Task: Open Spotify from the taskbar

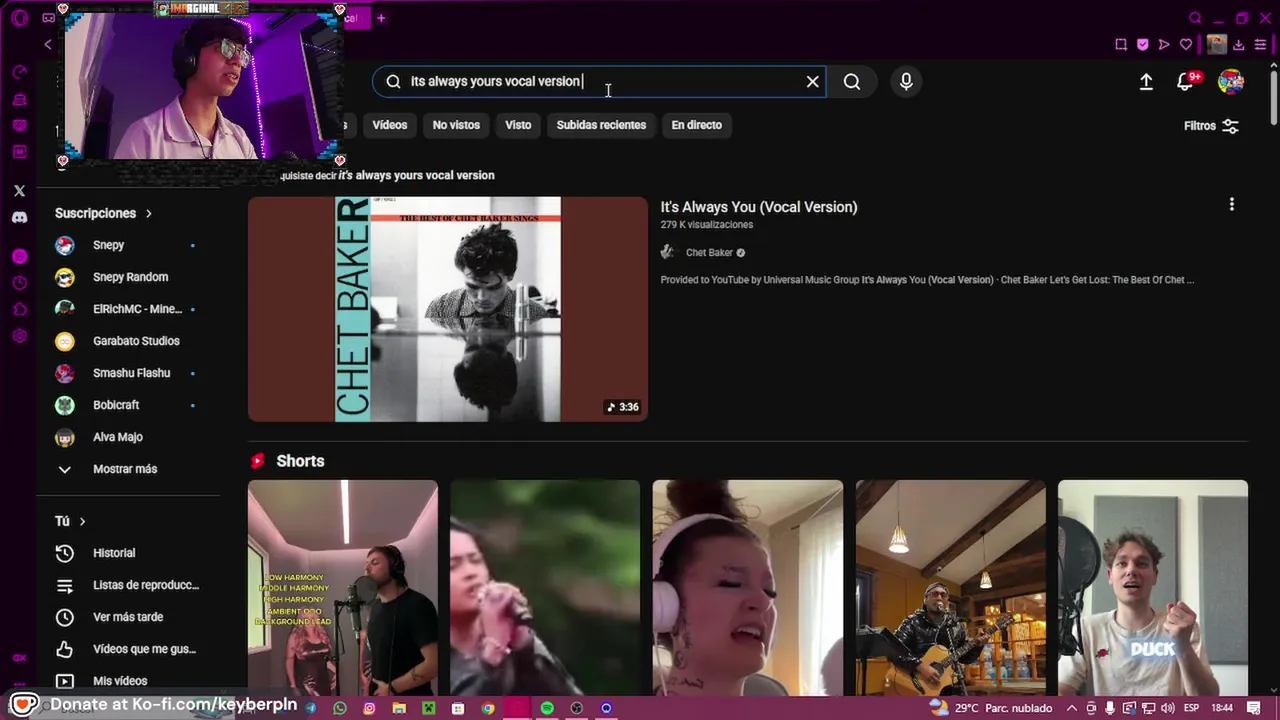Action: (x=547, y=708)
